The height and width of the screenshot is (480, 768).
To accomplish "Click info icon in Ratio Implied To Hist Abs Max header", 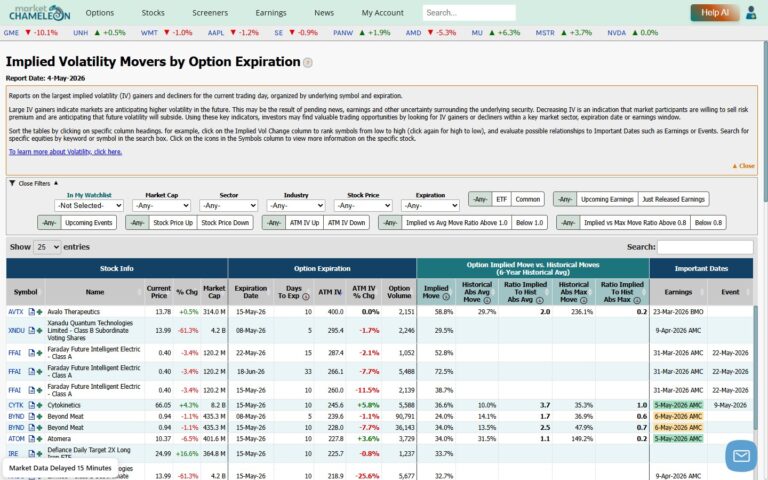I will click(x=636, y=300).
